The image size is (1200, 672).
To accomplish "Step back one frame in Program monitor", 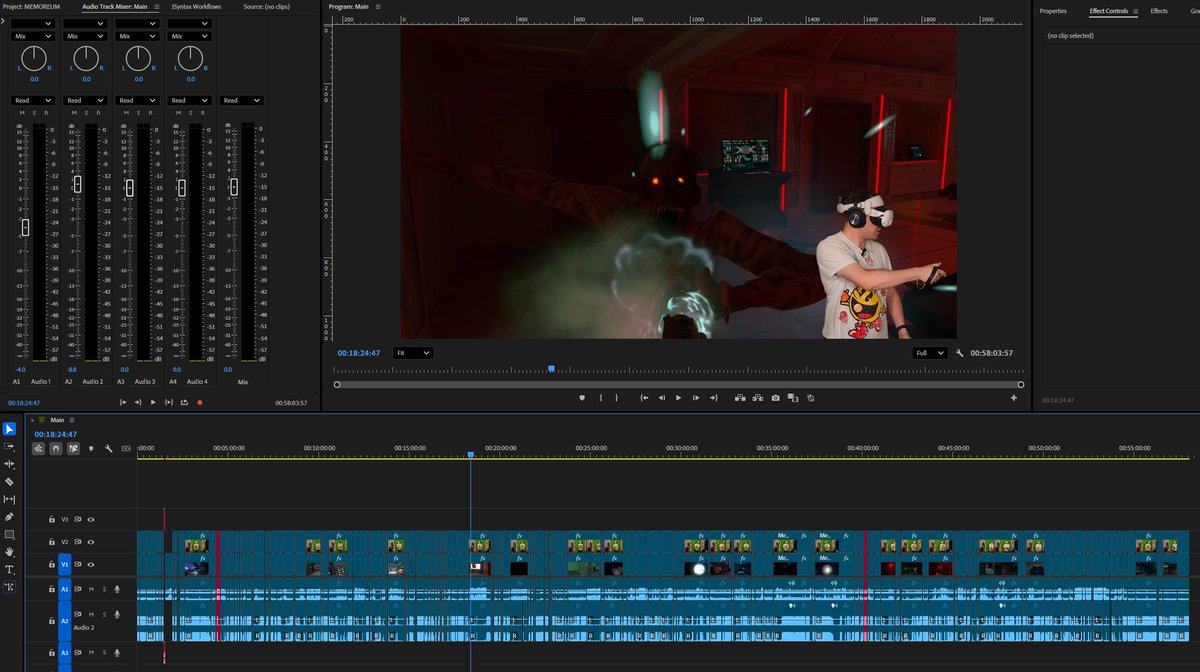I will pos(661,398).
